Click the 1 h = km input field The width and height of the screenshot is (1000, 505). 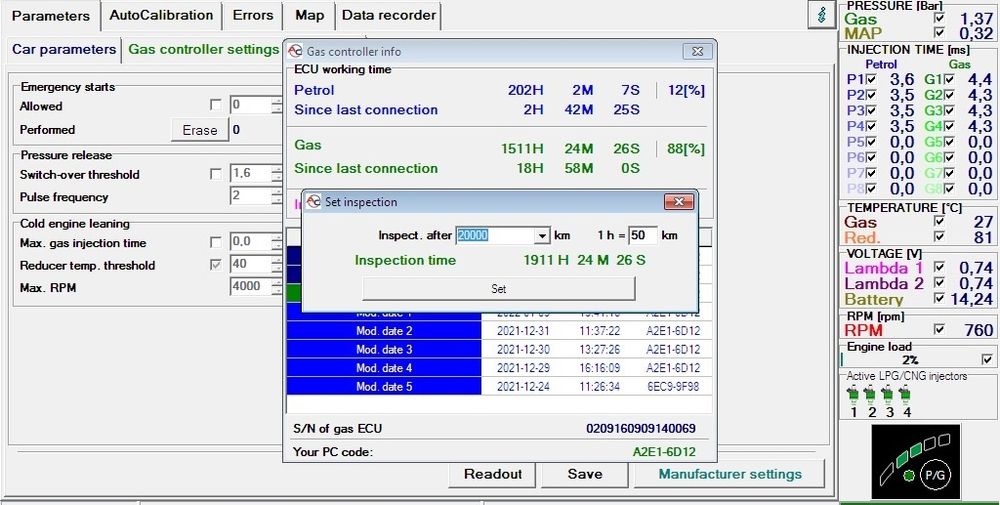642,236
